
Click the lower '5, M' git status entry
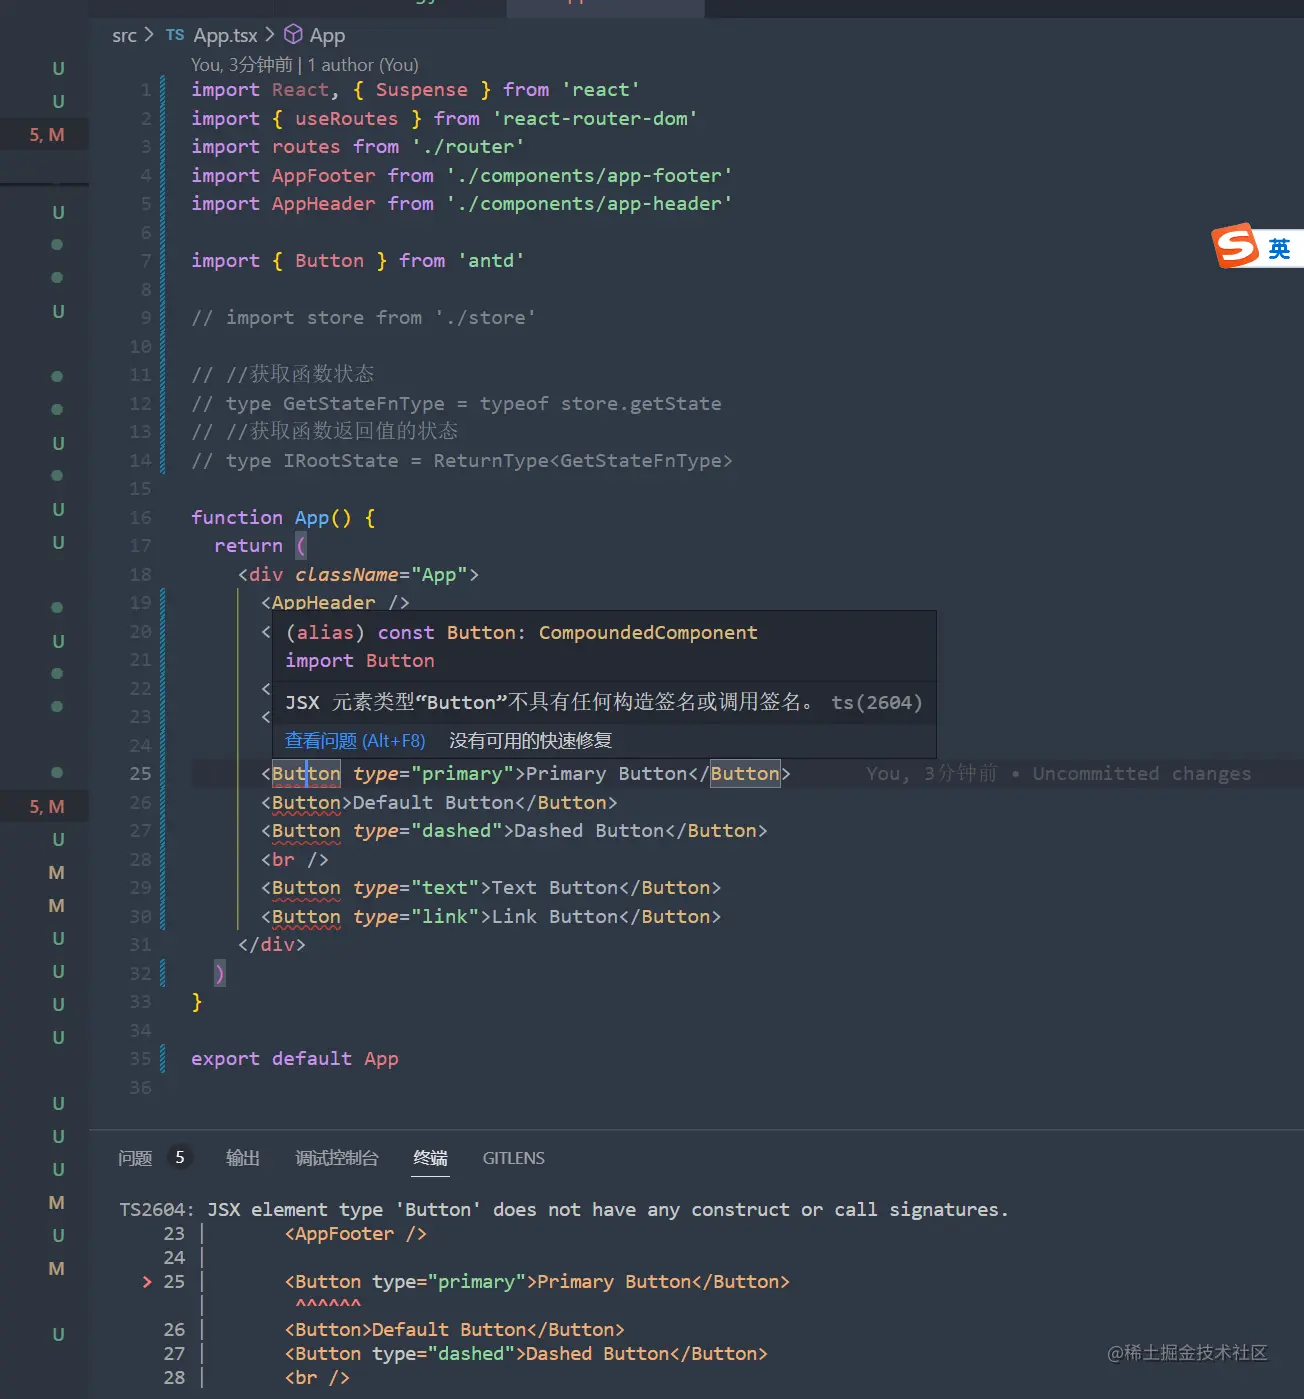47,807
